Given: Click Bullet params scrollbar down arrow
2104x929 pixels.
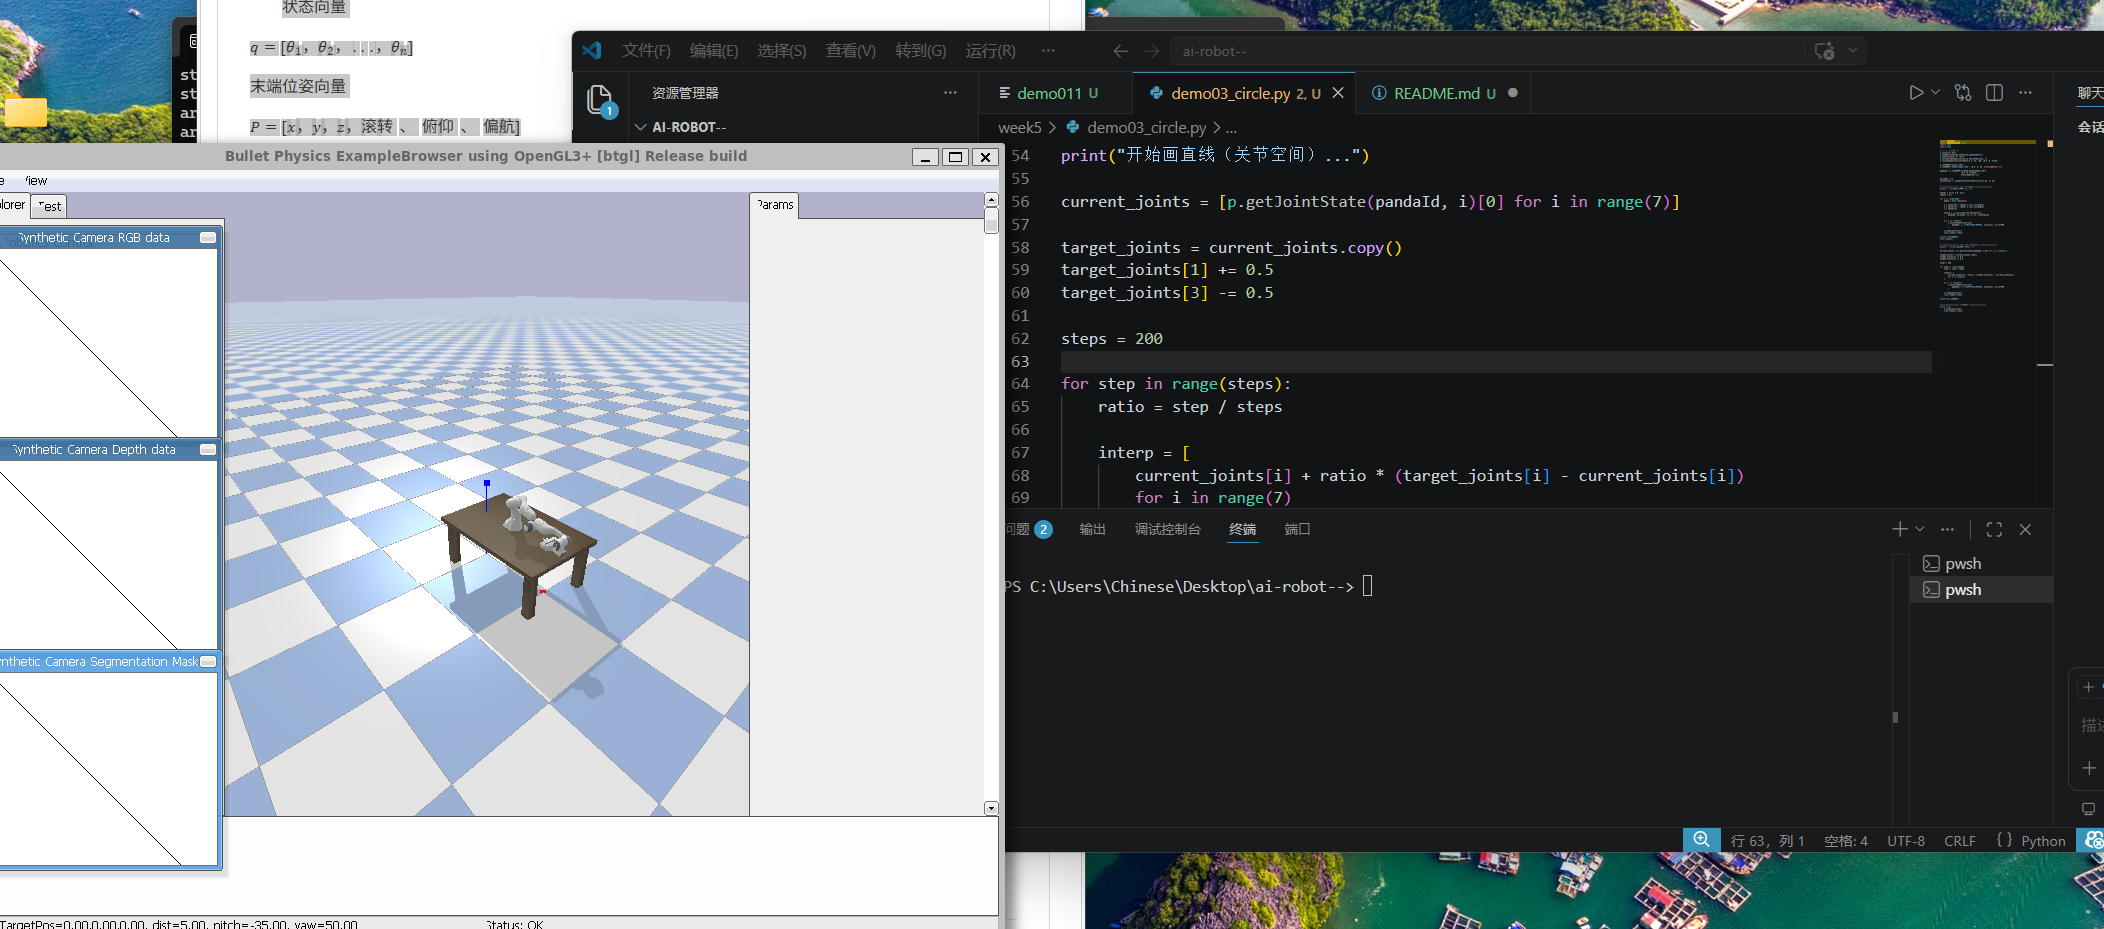Looking at the screenshot, I should (991, 808).
